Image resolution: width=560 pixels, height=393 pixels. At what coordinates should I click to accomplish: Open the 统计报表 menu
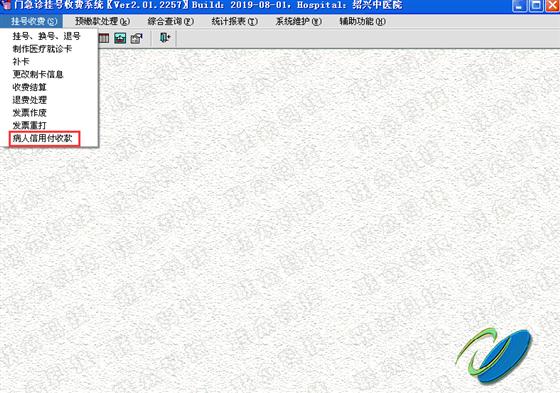[234, 21]
